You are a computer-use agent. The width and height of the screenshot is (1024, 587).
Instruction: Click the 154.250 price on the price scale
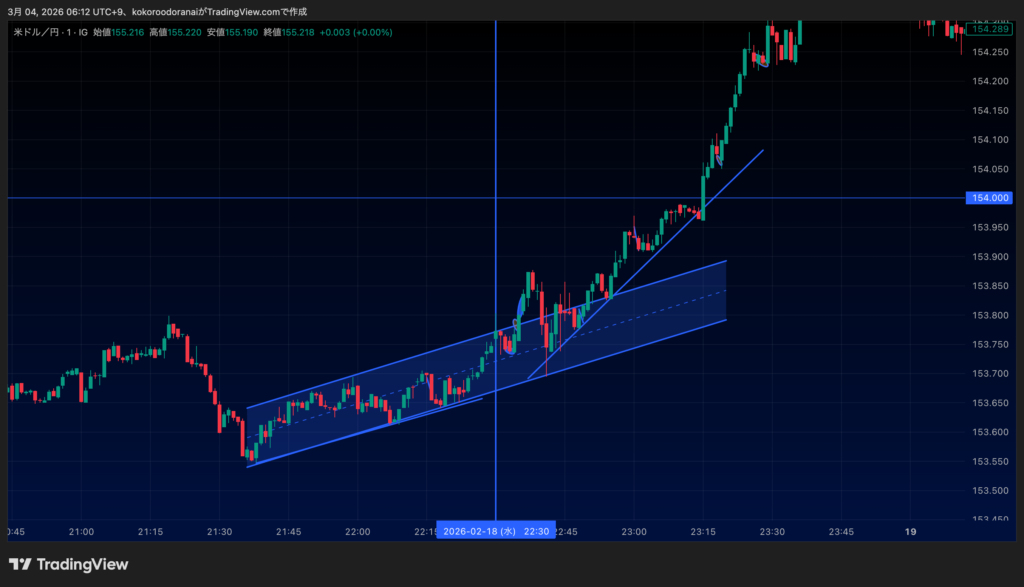988,52
